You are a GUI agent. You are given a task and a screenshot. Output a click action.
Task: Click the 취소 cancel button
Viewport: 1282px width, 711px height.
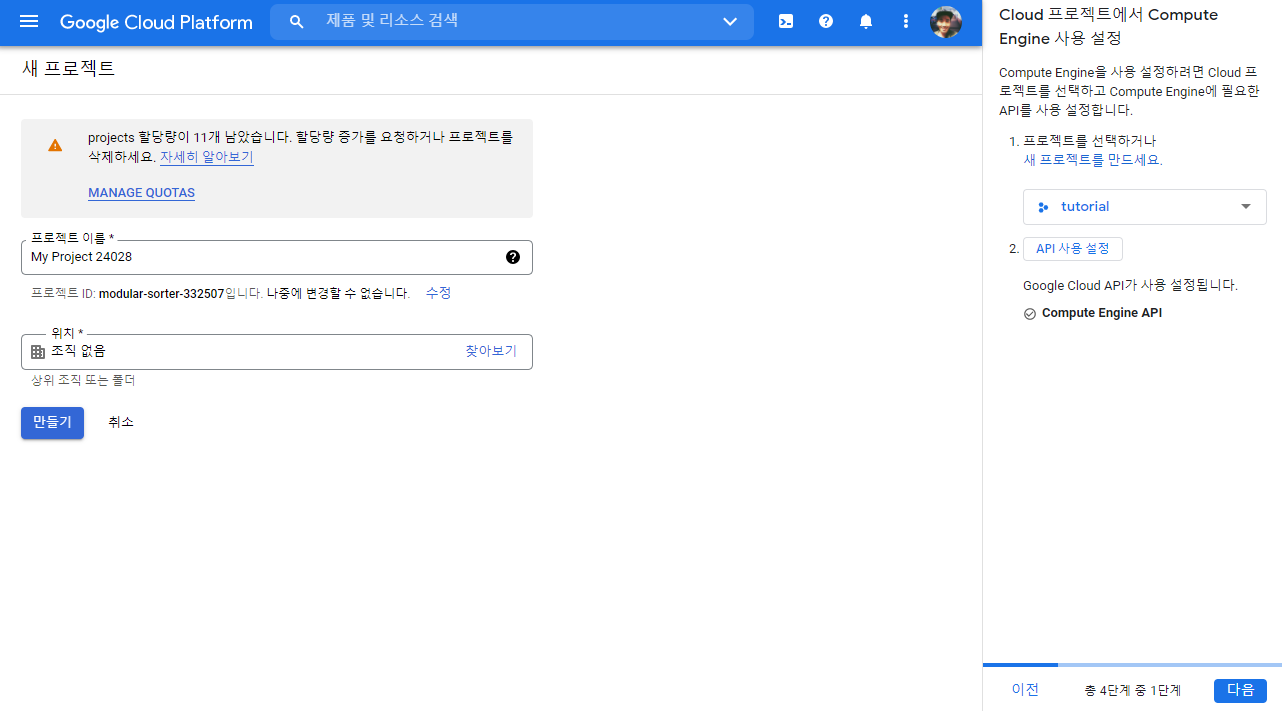[x=121, y=423]
